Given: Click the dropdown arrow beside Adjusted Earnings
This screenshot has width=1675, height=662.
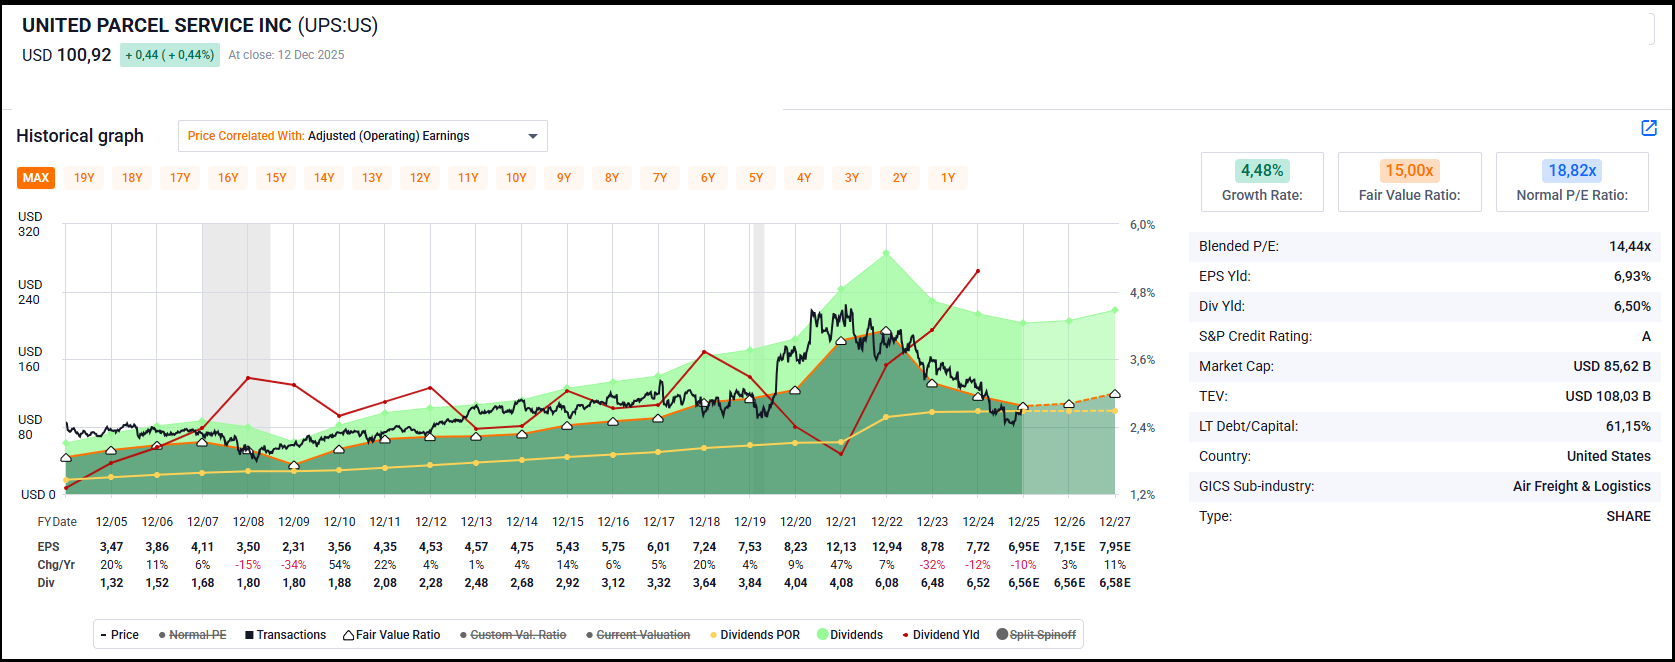Looking at the screenshot, I should click(533, 136).
